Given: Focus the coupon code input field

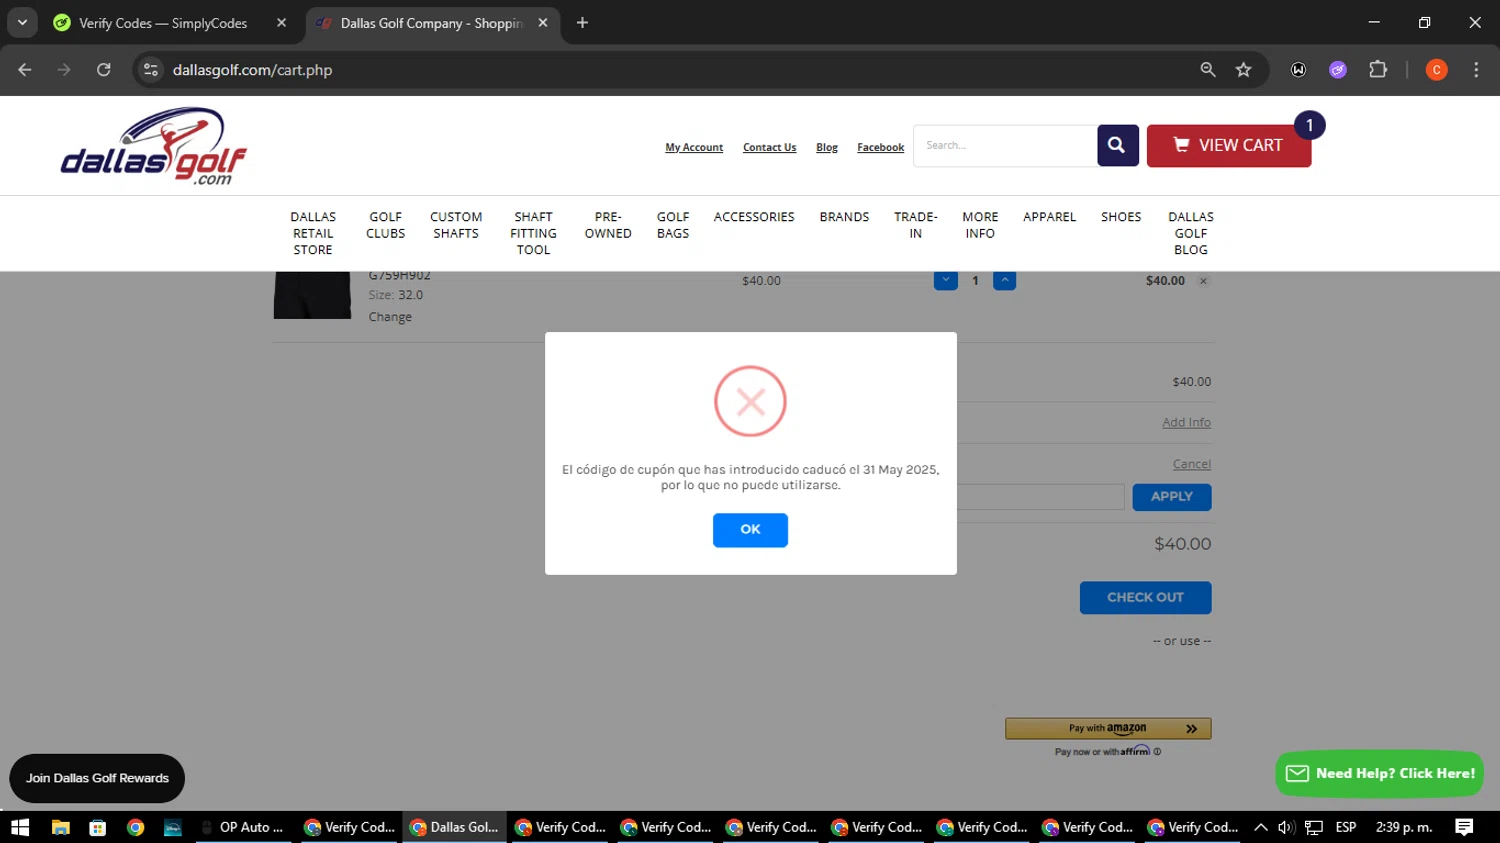Looking at the screenshot, I should click(1040, 497).
